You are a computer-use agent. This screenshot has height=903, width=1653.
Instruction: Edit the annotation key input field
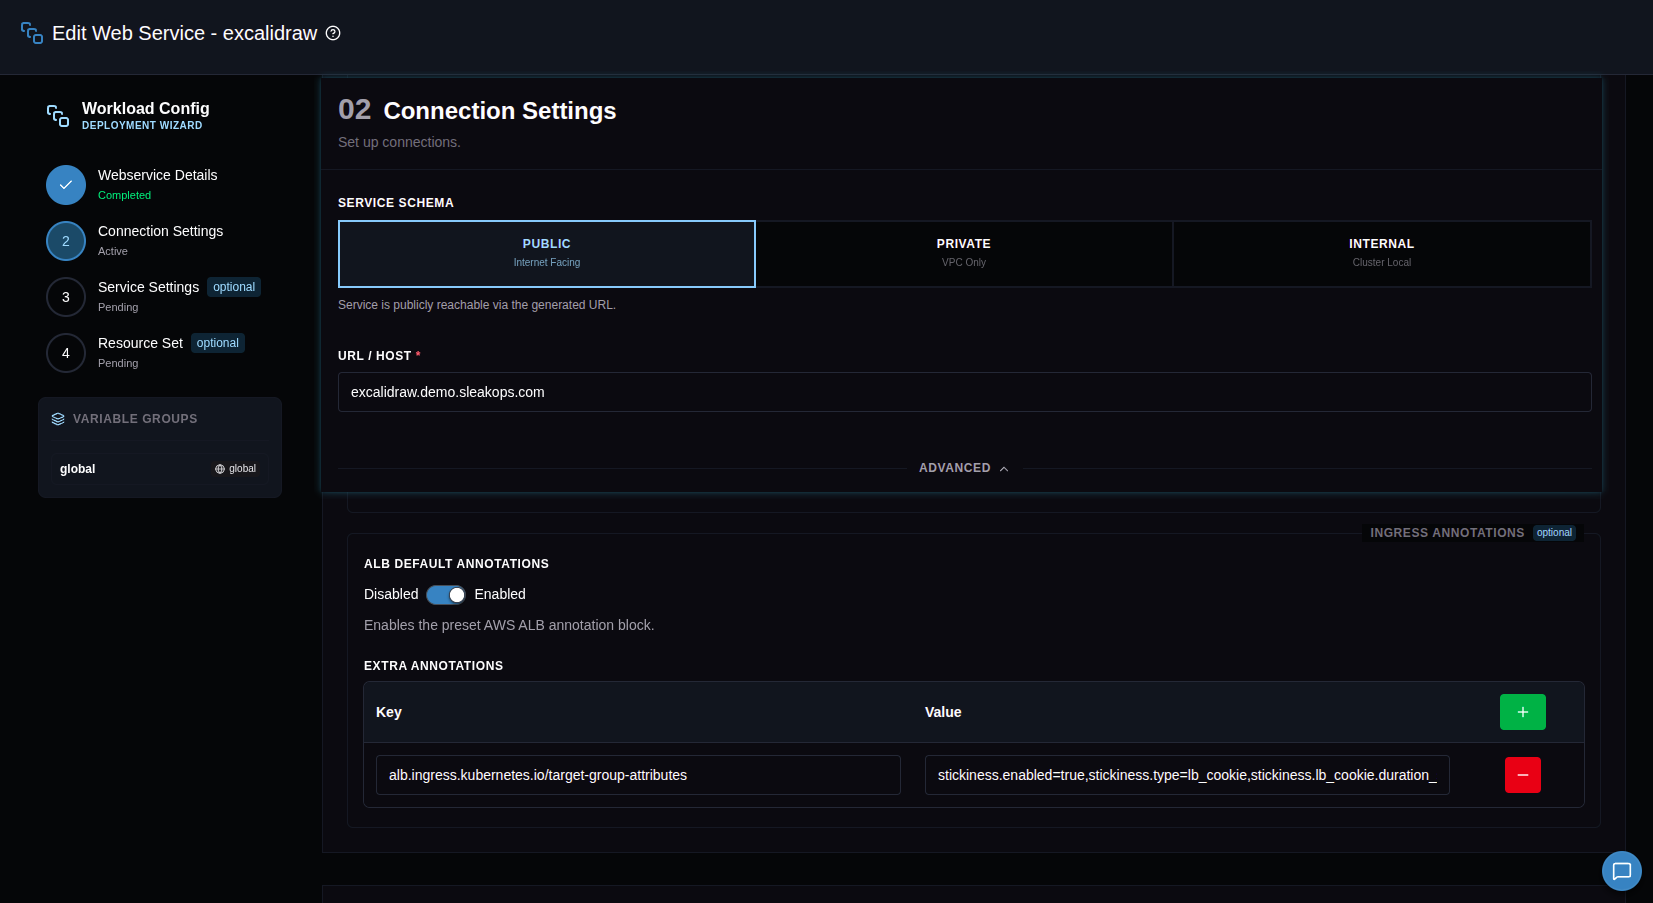[x=638, y=775]
